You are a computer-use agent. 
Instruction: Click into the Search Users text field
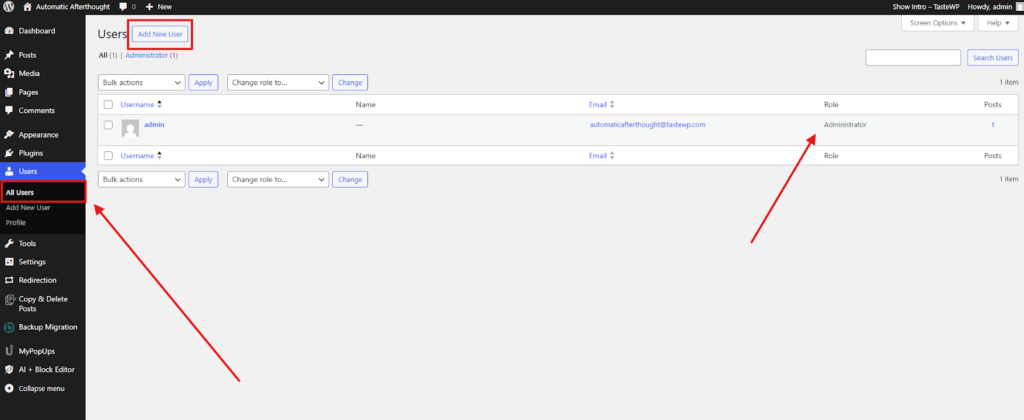coord(912,58)
